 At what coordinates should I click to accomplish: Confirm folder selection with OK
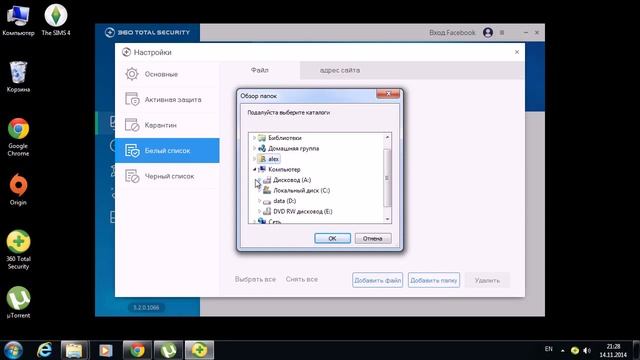332,238
